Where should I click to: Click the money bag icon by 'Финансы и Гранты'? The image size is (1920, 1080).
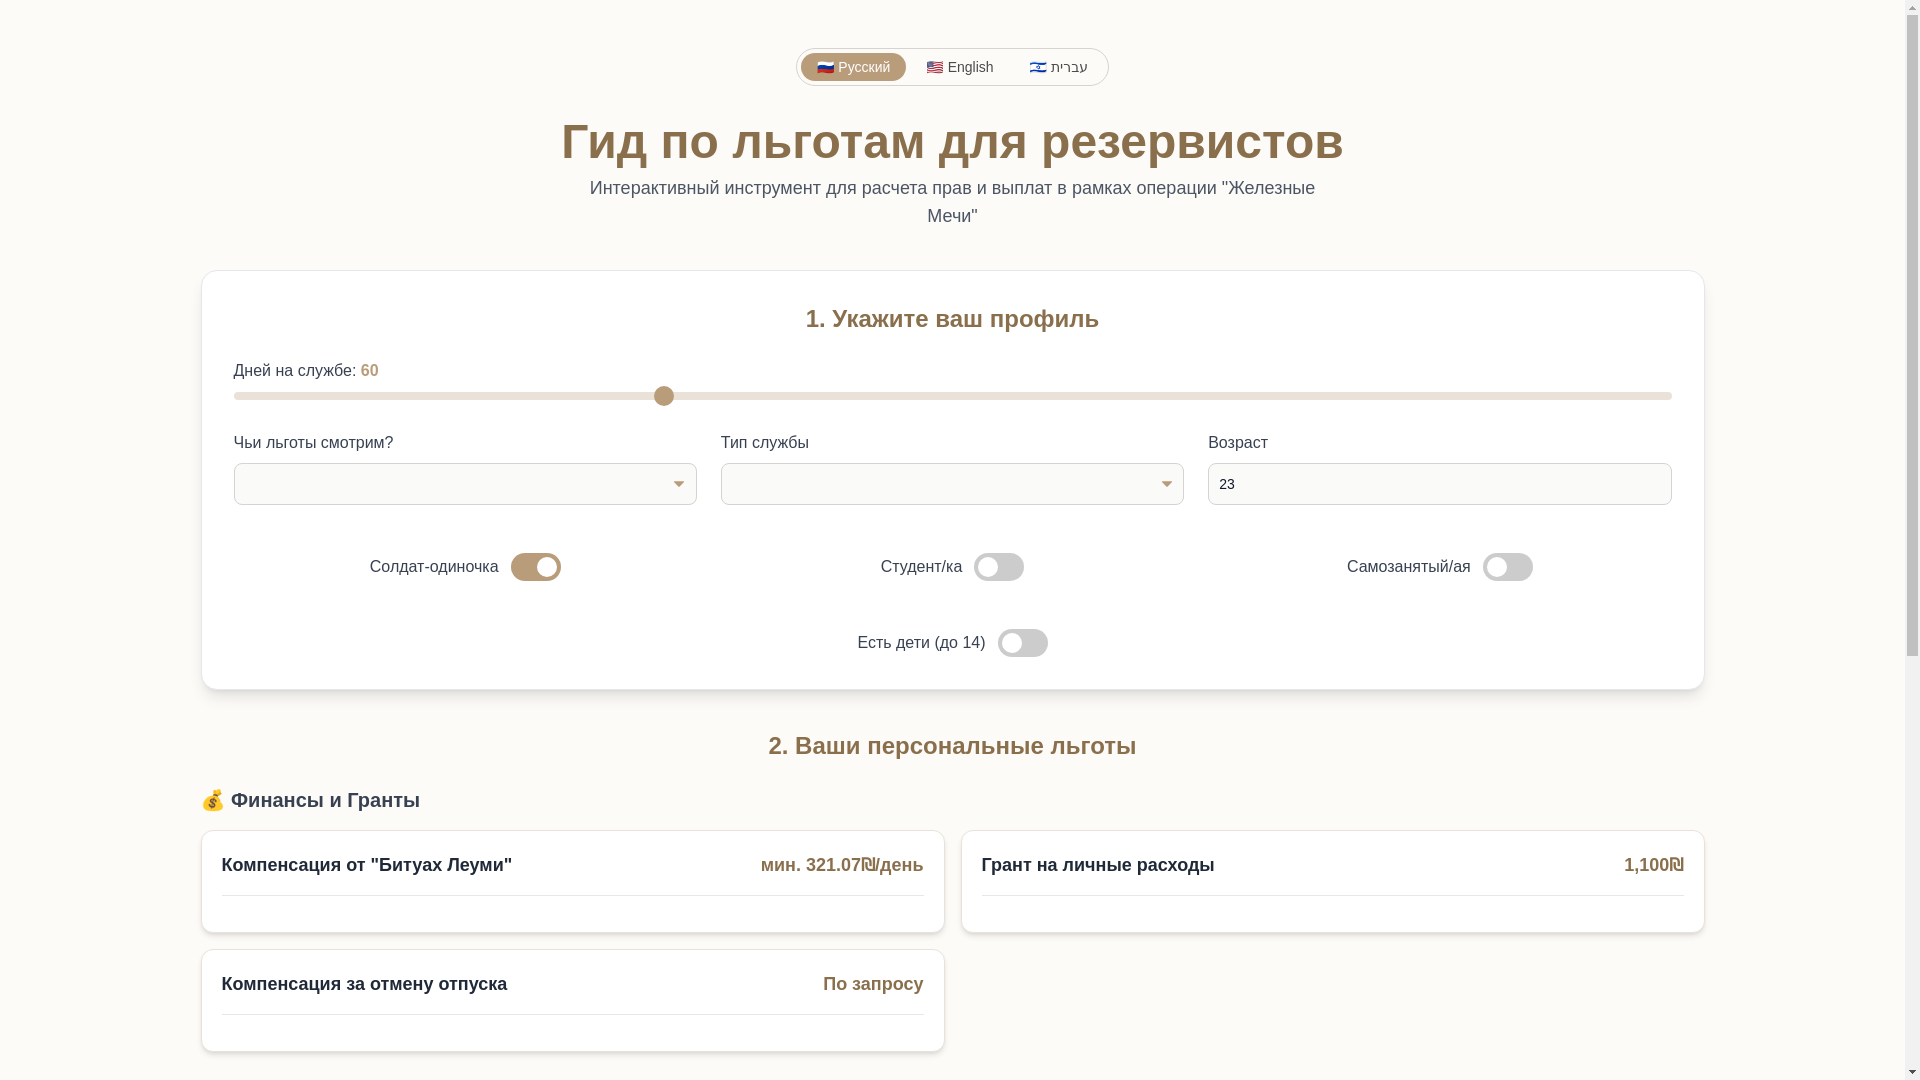[x=213, y=800]
